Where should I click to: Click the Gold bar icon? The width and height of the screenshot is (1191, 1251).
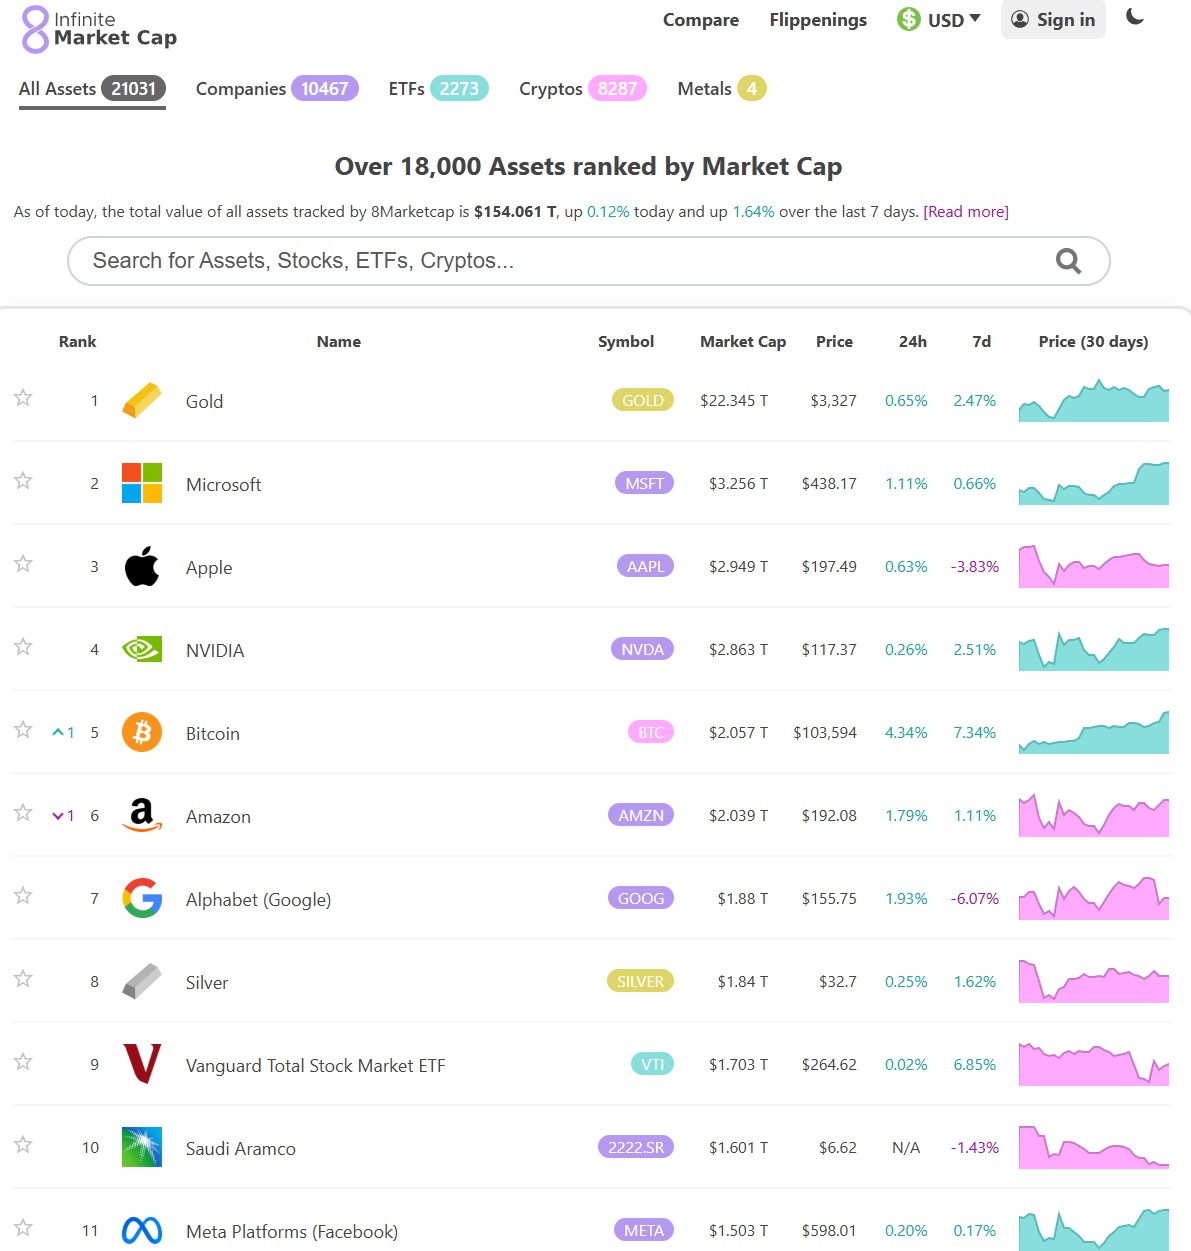tap(142, 401)
